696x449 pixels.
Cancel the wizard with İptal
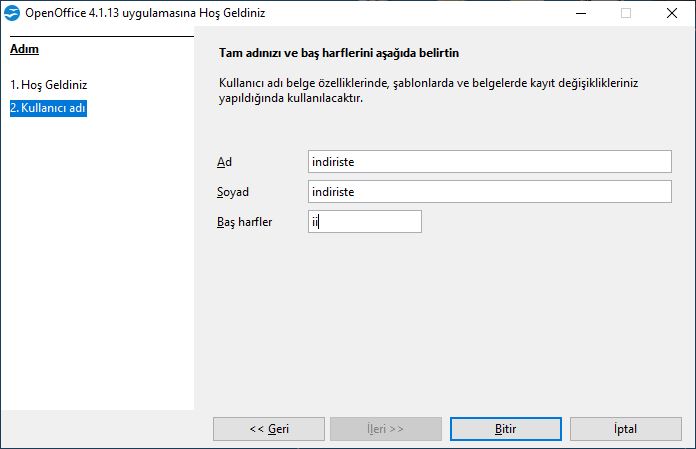pyautogui.click(x=625, y=429)
